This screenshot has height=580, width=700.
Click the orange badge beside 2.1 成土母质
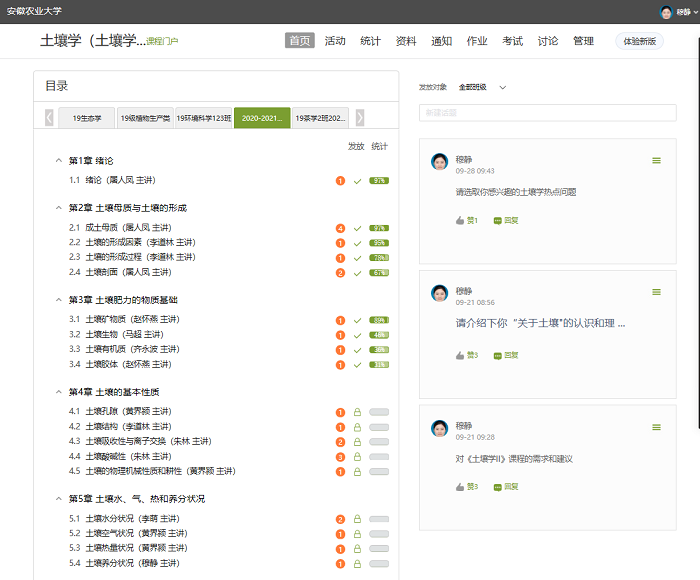click(x=341, y=228)
